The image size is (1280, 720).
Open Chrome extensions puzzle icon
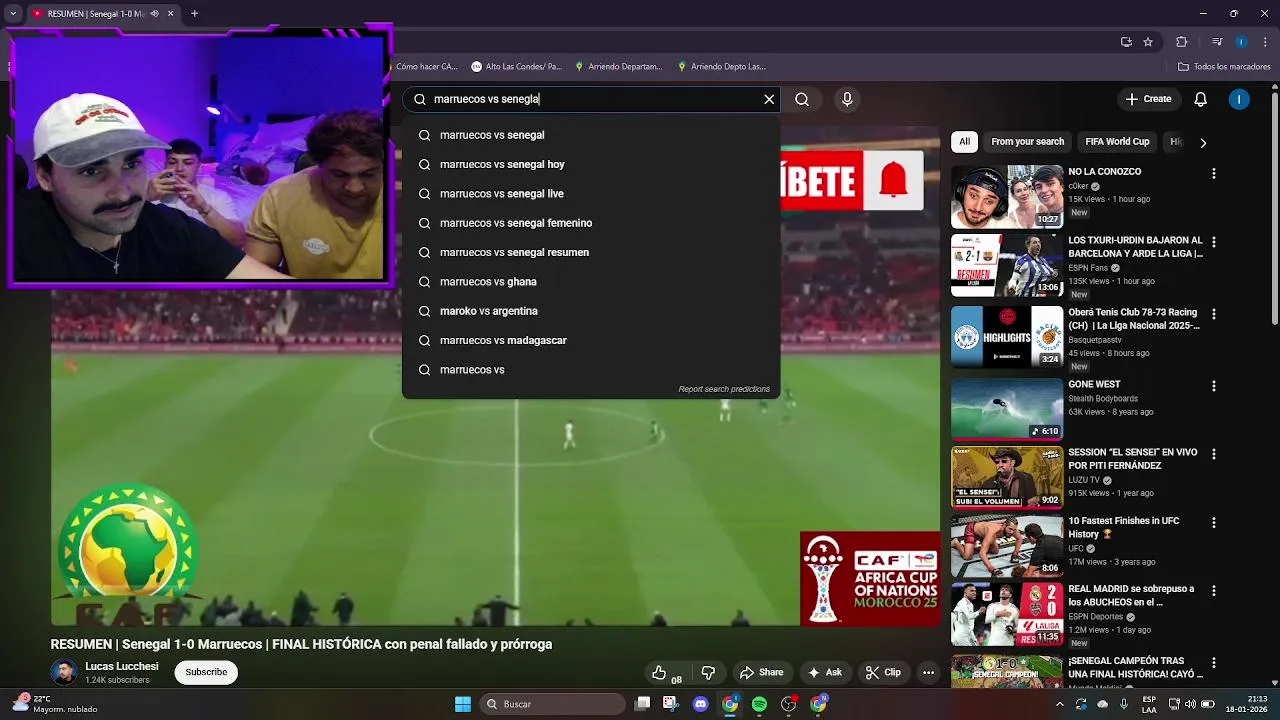[1181, 42]
